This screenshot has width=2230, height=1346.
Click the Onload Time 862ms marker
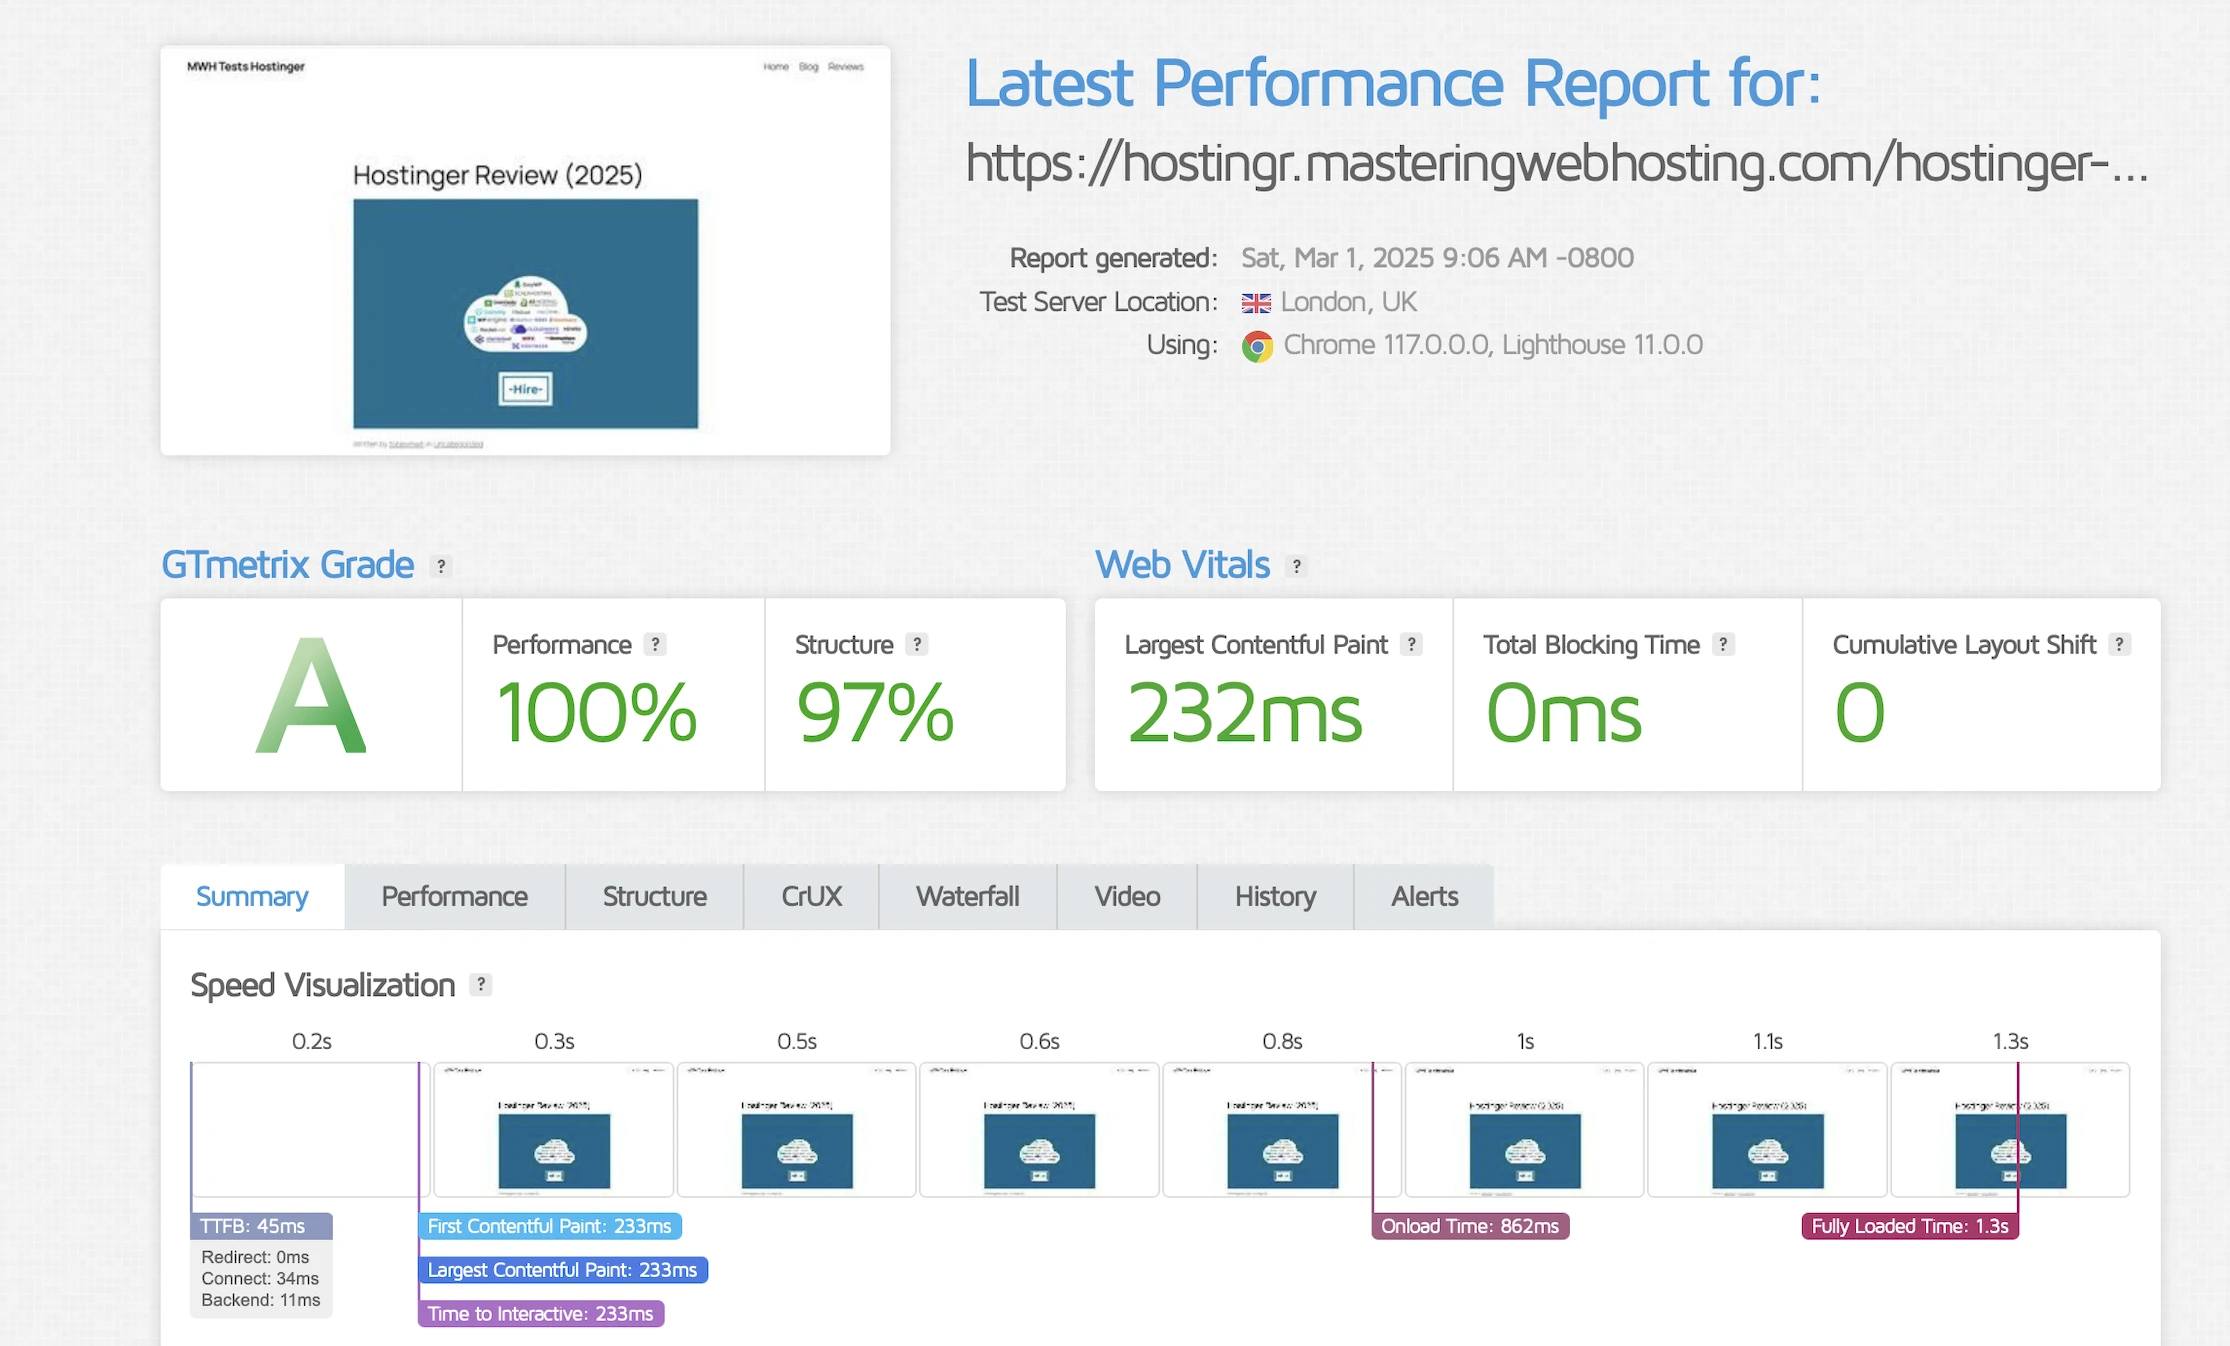[1470, 1226]
